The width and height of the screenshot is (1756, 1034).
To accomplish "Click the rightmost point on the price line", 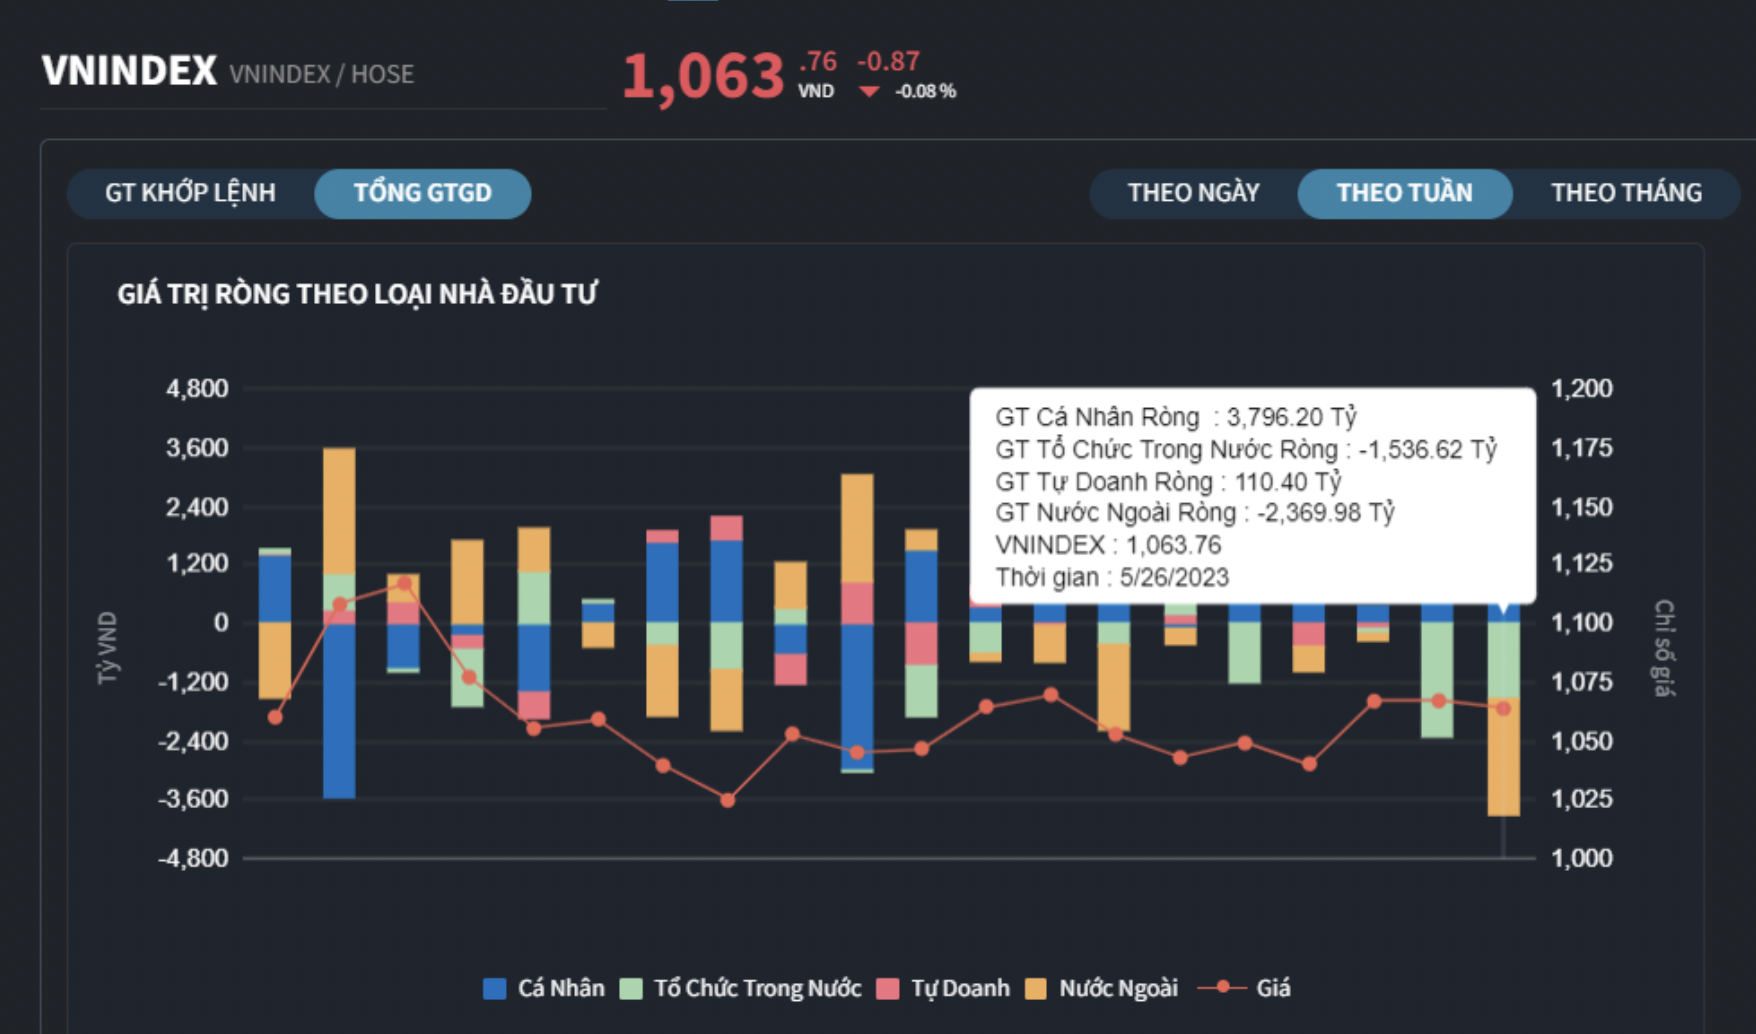I will [x=1503, y=708].
